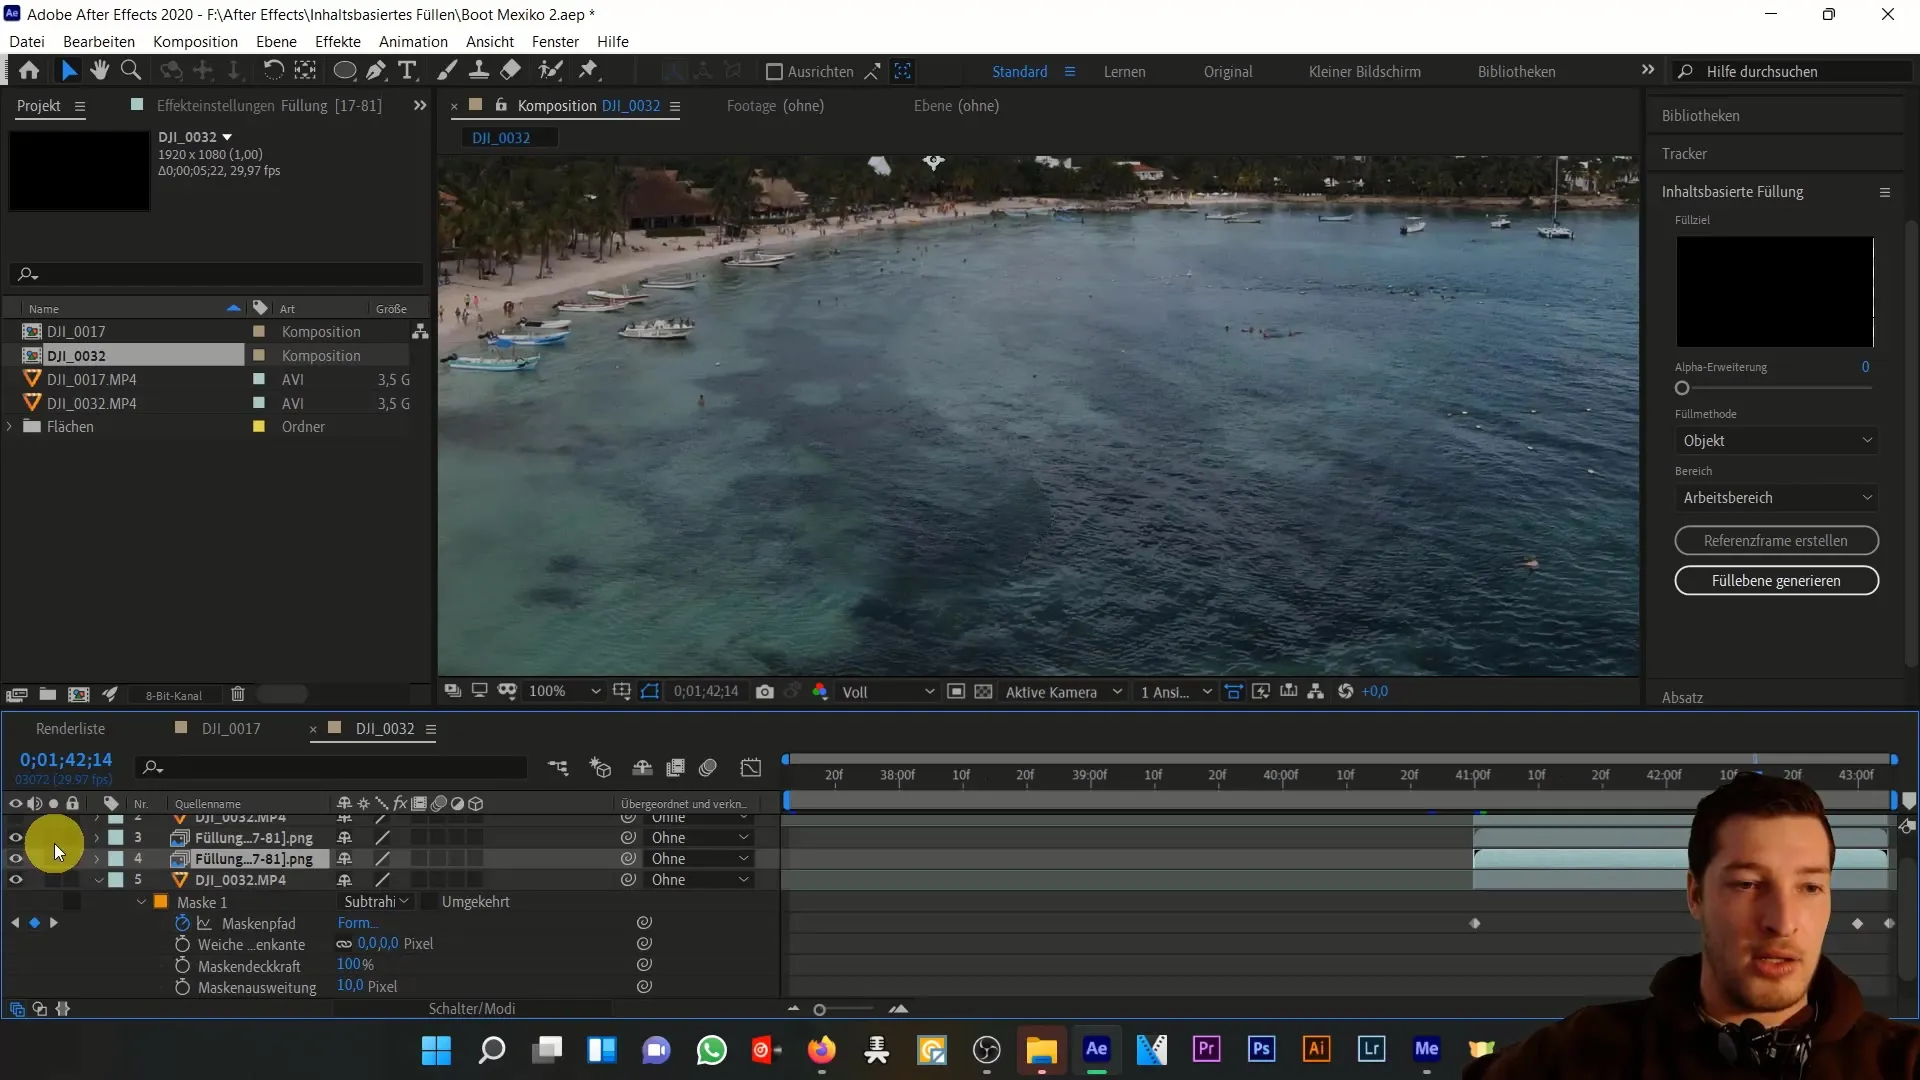Select the Selection (arrow) tool

68,71
